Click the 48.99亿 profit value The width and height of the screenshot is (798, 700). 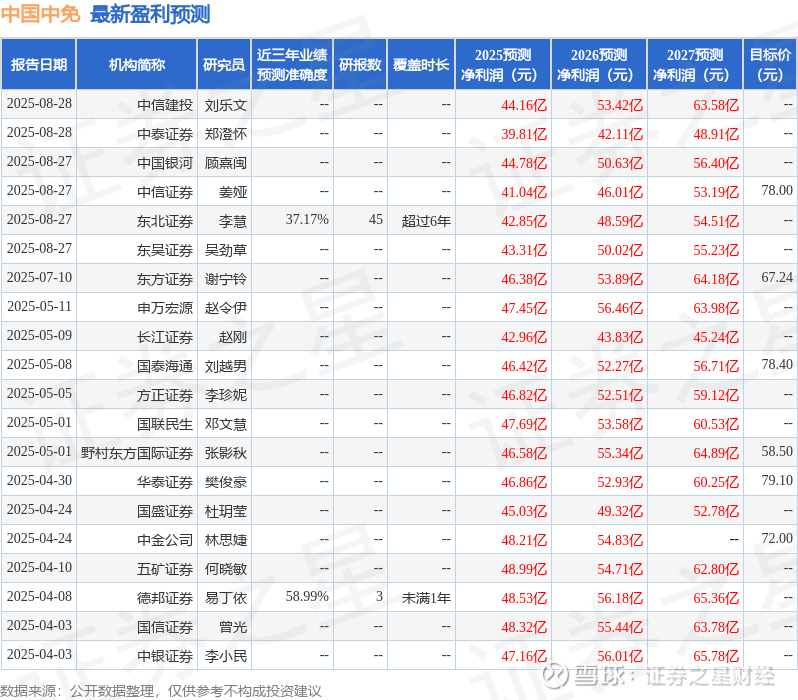click(x=524, y=570)
